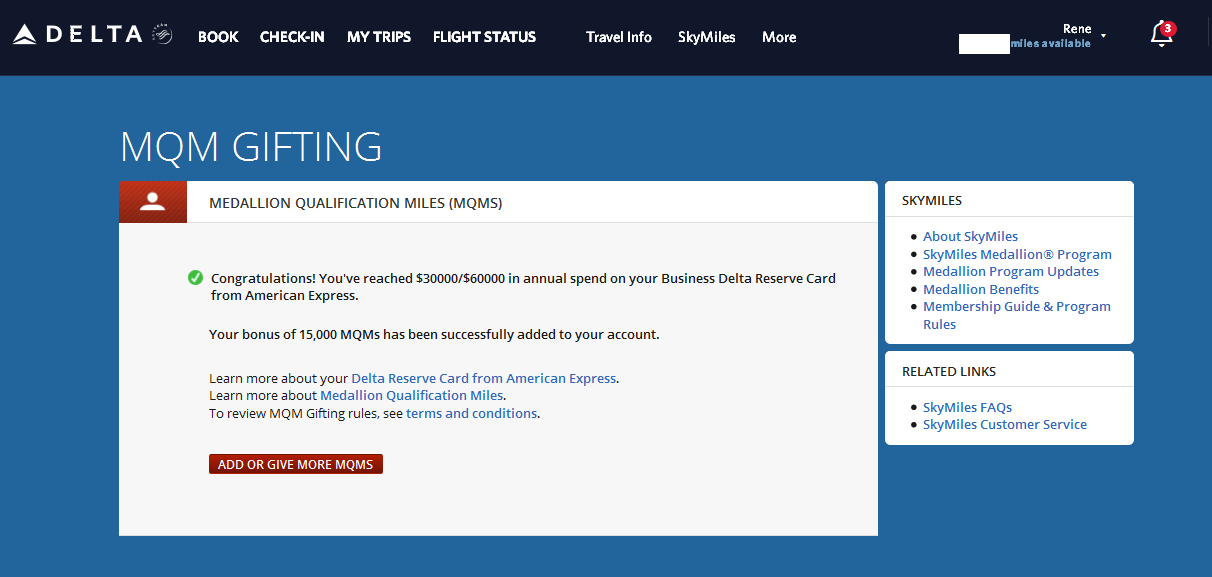Expand the Travel Info menu
This screenshot has height=577, width=1212.
coord(618,37)
